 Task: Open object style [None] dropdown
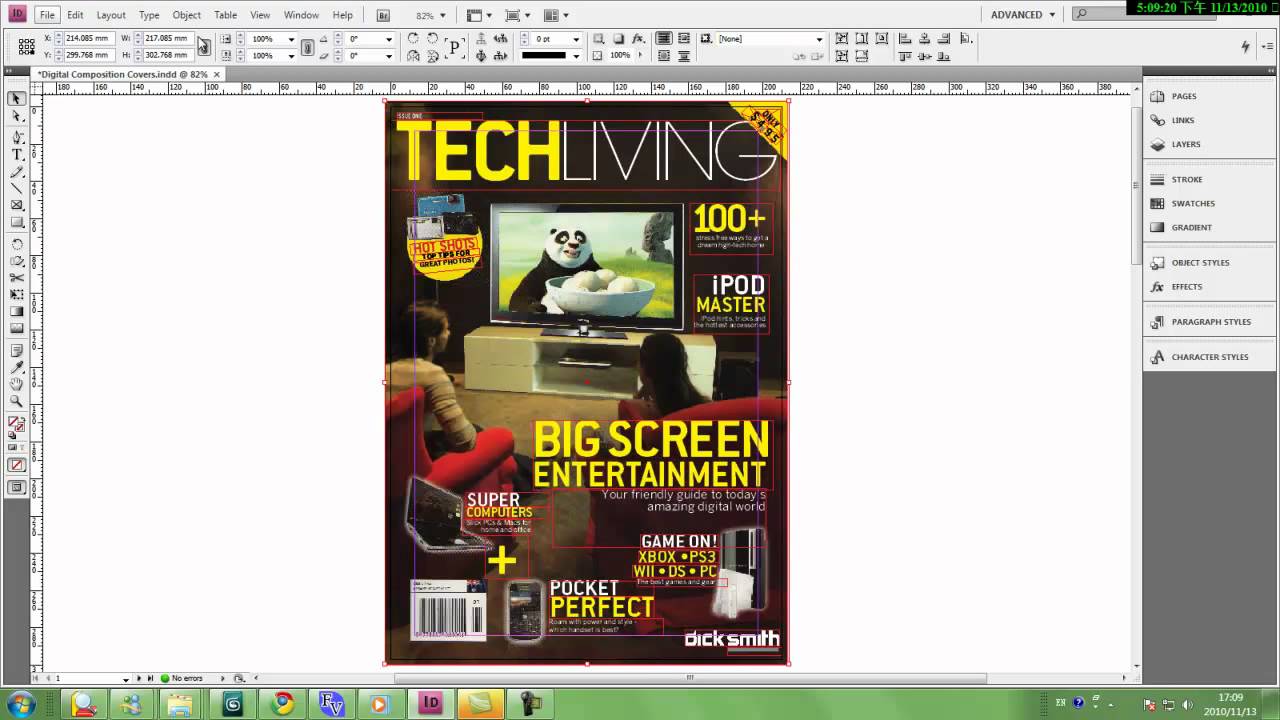pos(819,39)
